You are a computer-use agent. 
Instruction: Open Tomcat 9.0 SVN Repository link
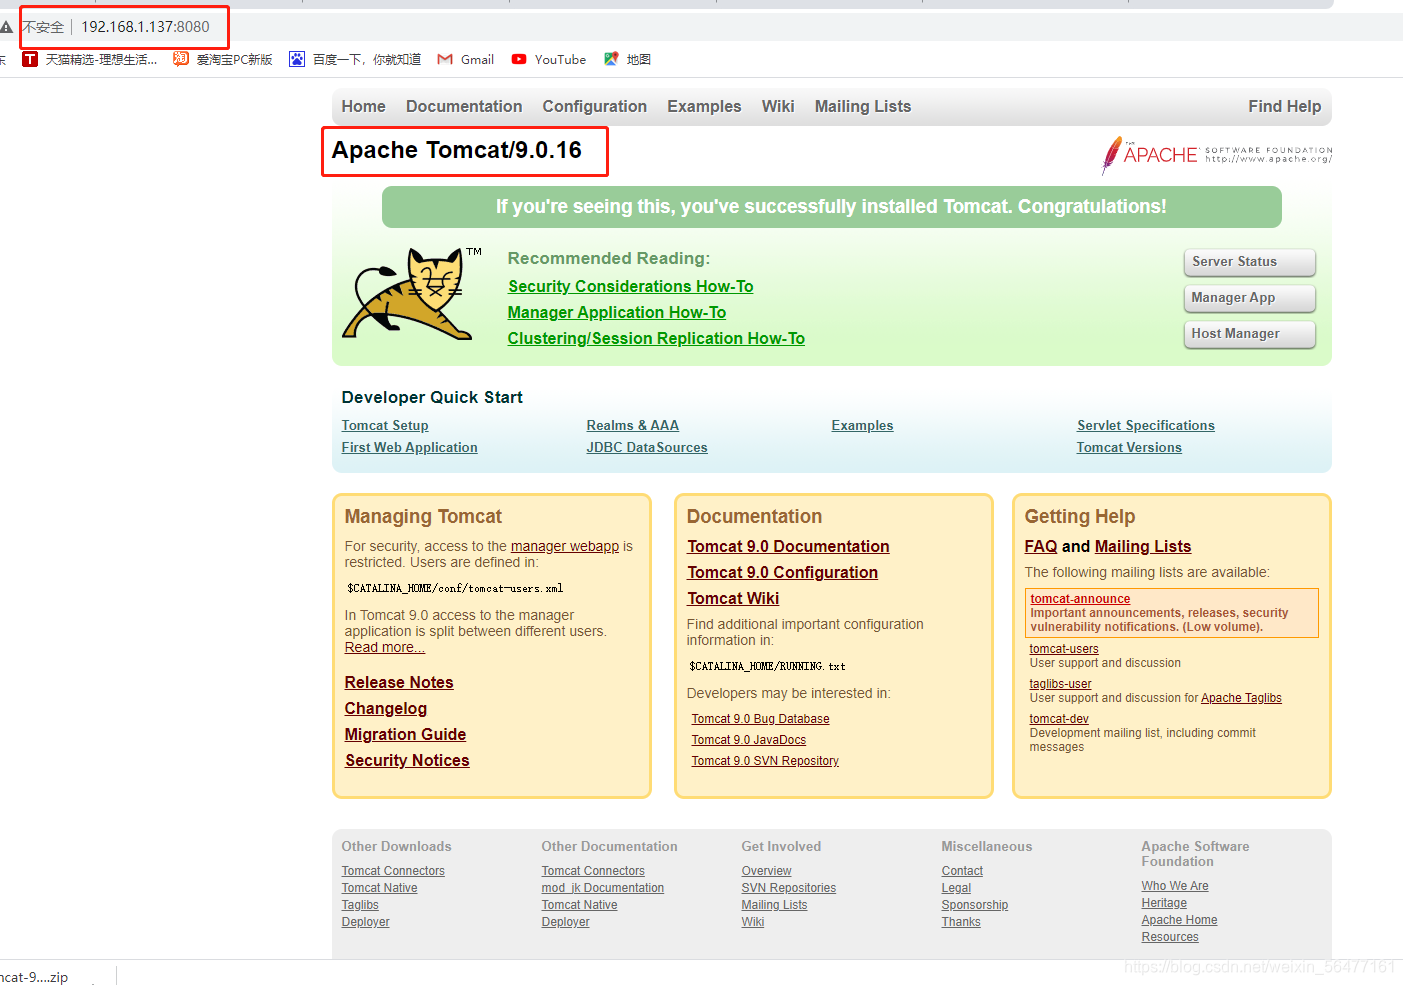765,761
